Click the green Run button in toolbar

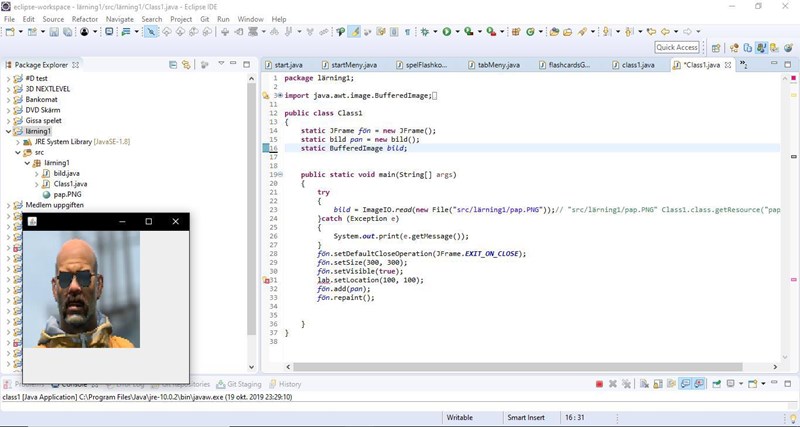446,32
